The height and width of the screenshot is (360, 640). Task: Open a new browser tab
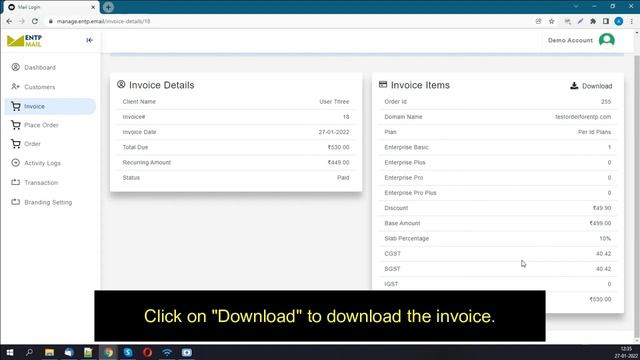tap(108, 7)
